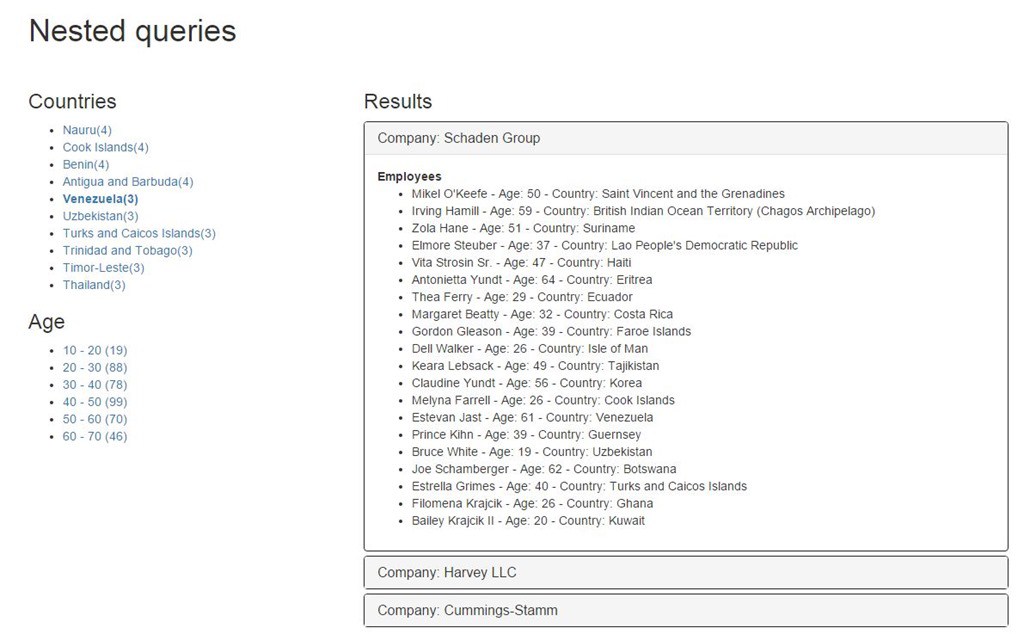Choose Benin(4) in Countries list
The width and height of the screenshot is (1024, 634).
point(86,165)
